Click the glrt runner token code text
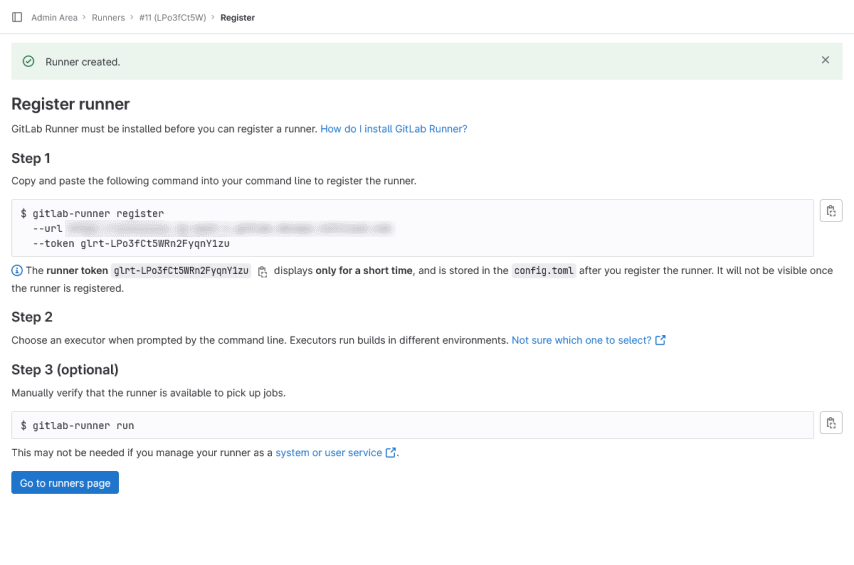This screenshot has height=565, width=854. 181,271
